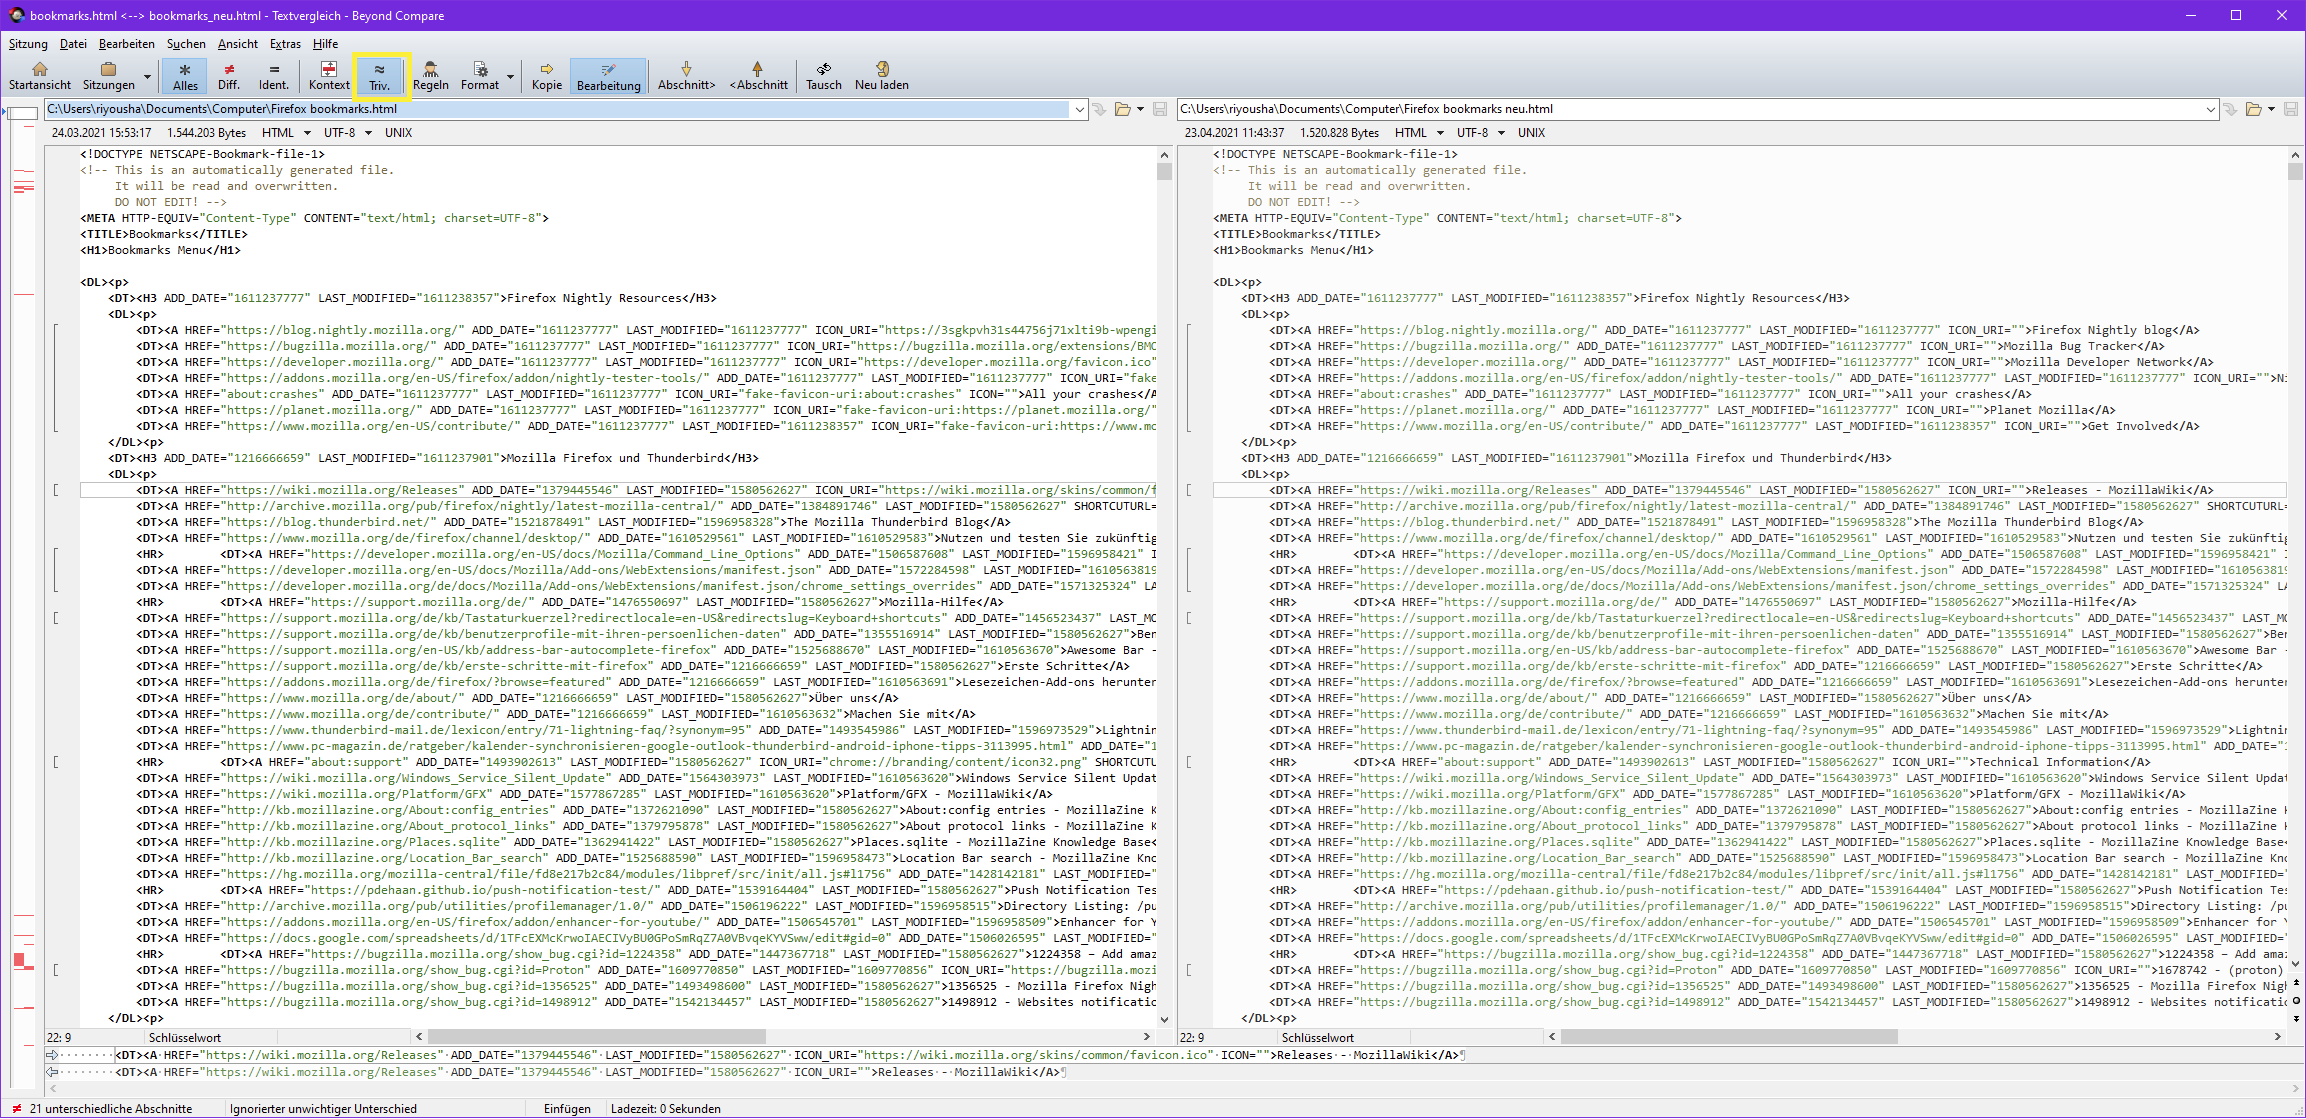Toggle Triv. minor differences button

coord(379,75)
